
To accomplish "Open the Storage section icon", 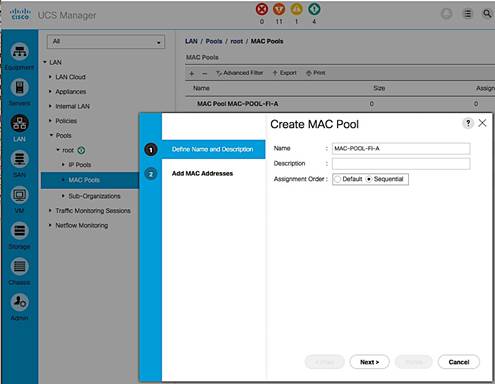I will click(20, 231).
